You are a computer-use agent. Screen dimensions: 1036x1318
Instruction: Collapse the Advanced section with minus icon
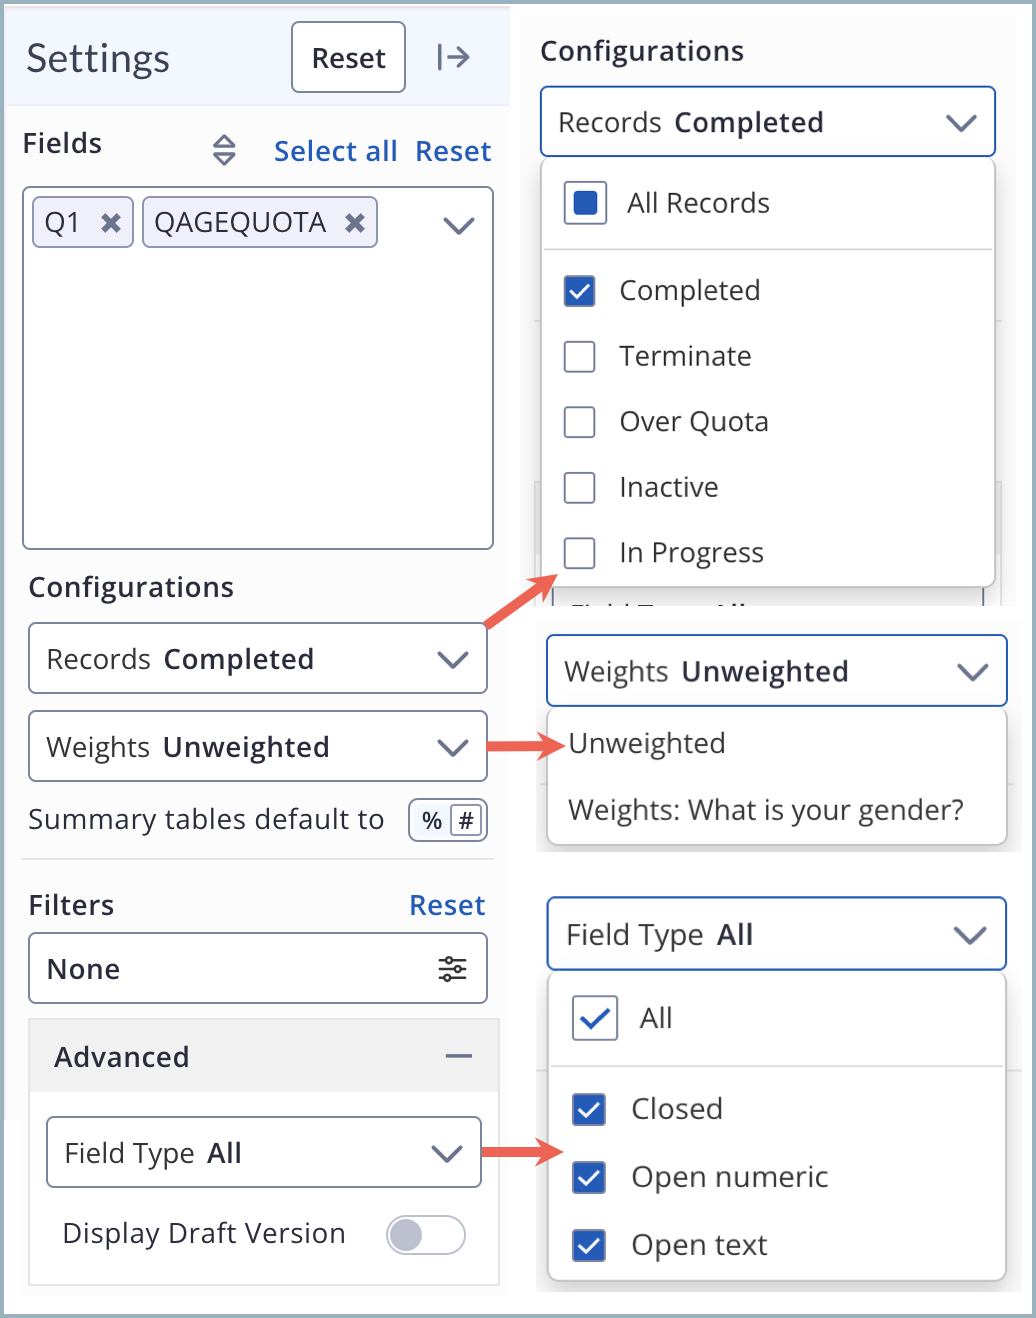[458, 1056]
